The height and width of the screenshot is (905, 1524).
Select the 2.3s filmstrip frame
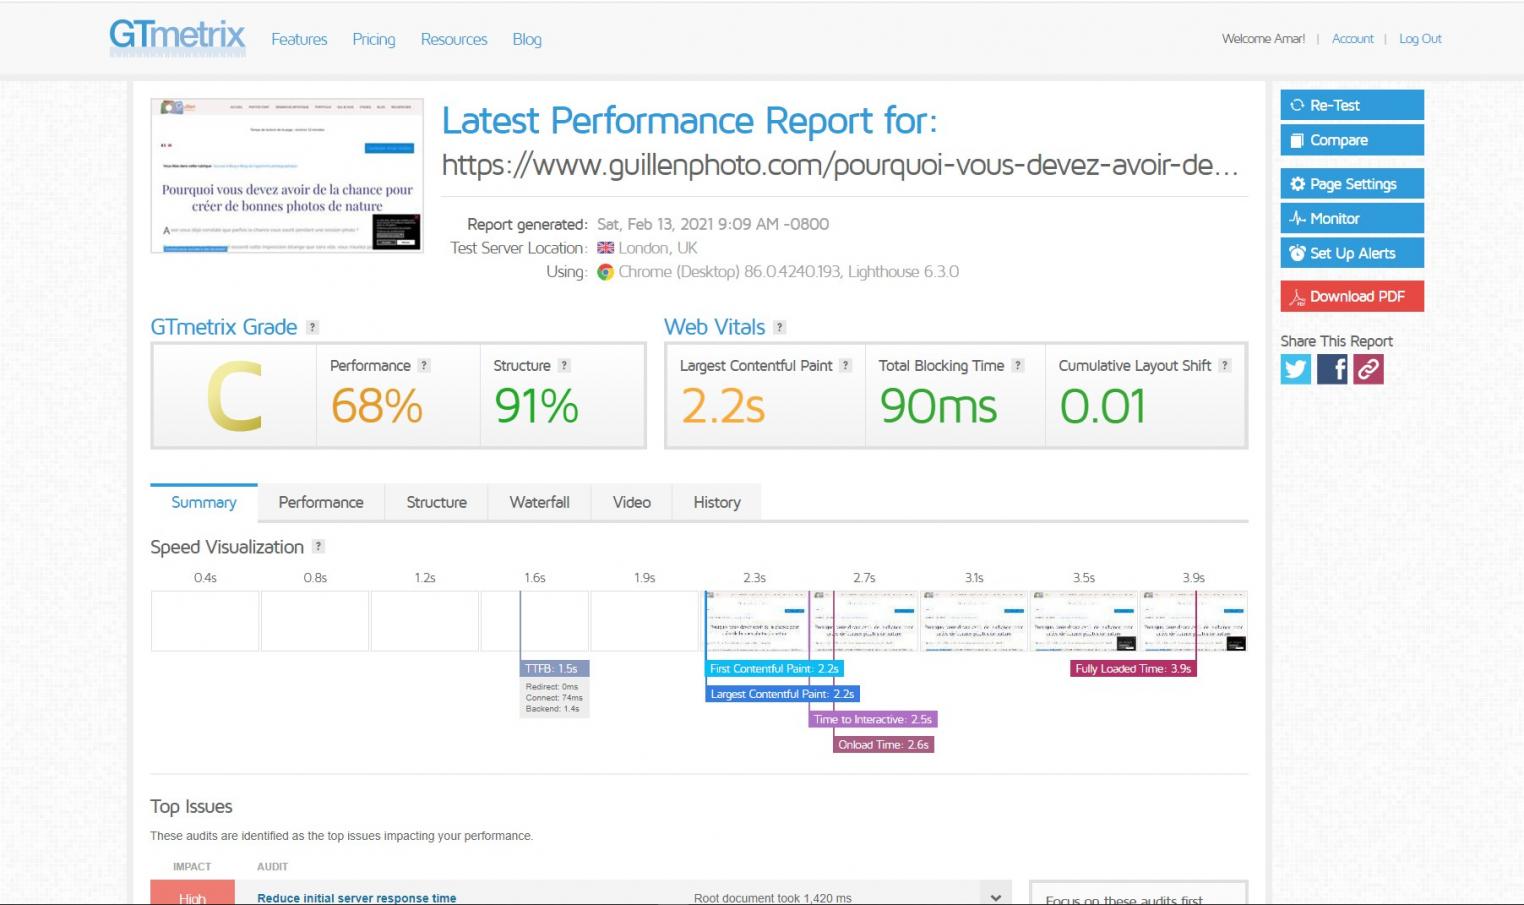point(754,621)
